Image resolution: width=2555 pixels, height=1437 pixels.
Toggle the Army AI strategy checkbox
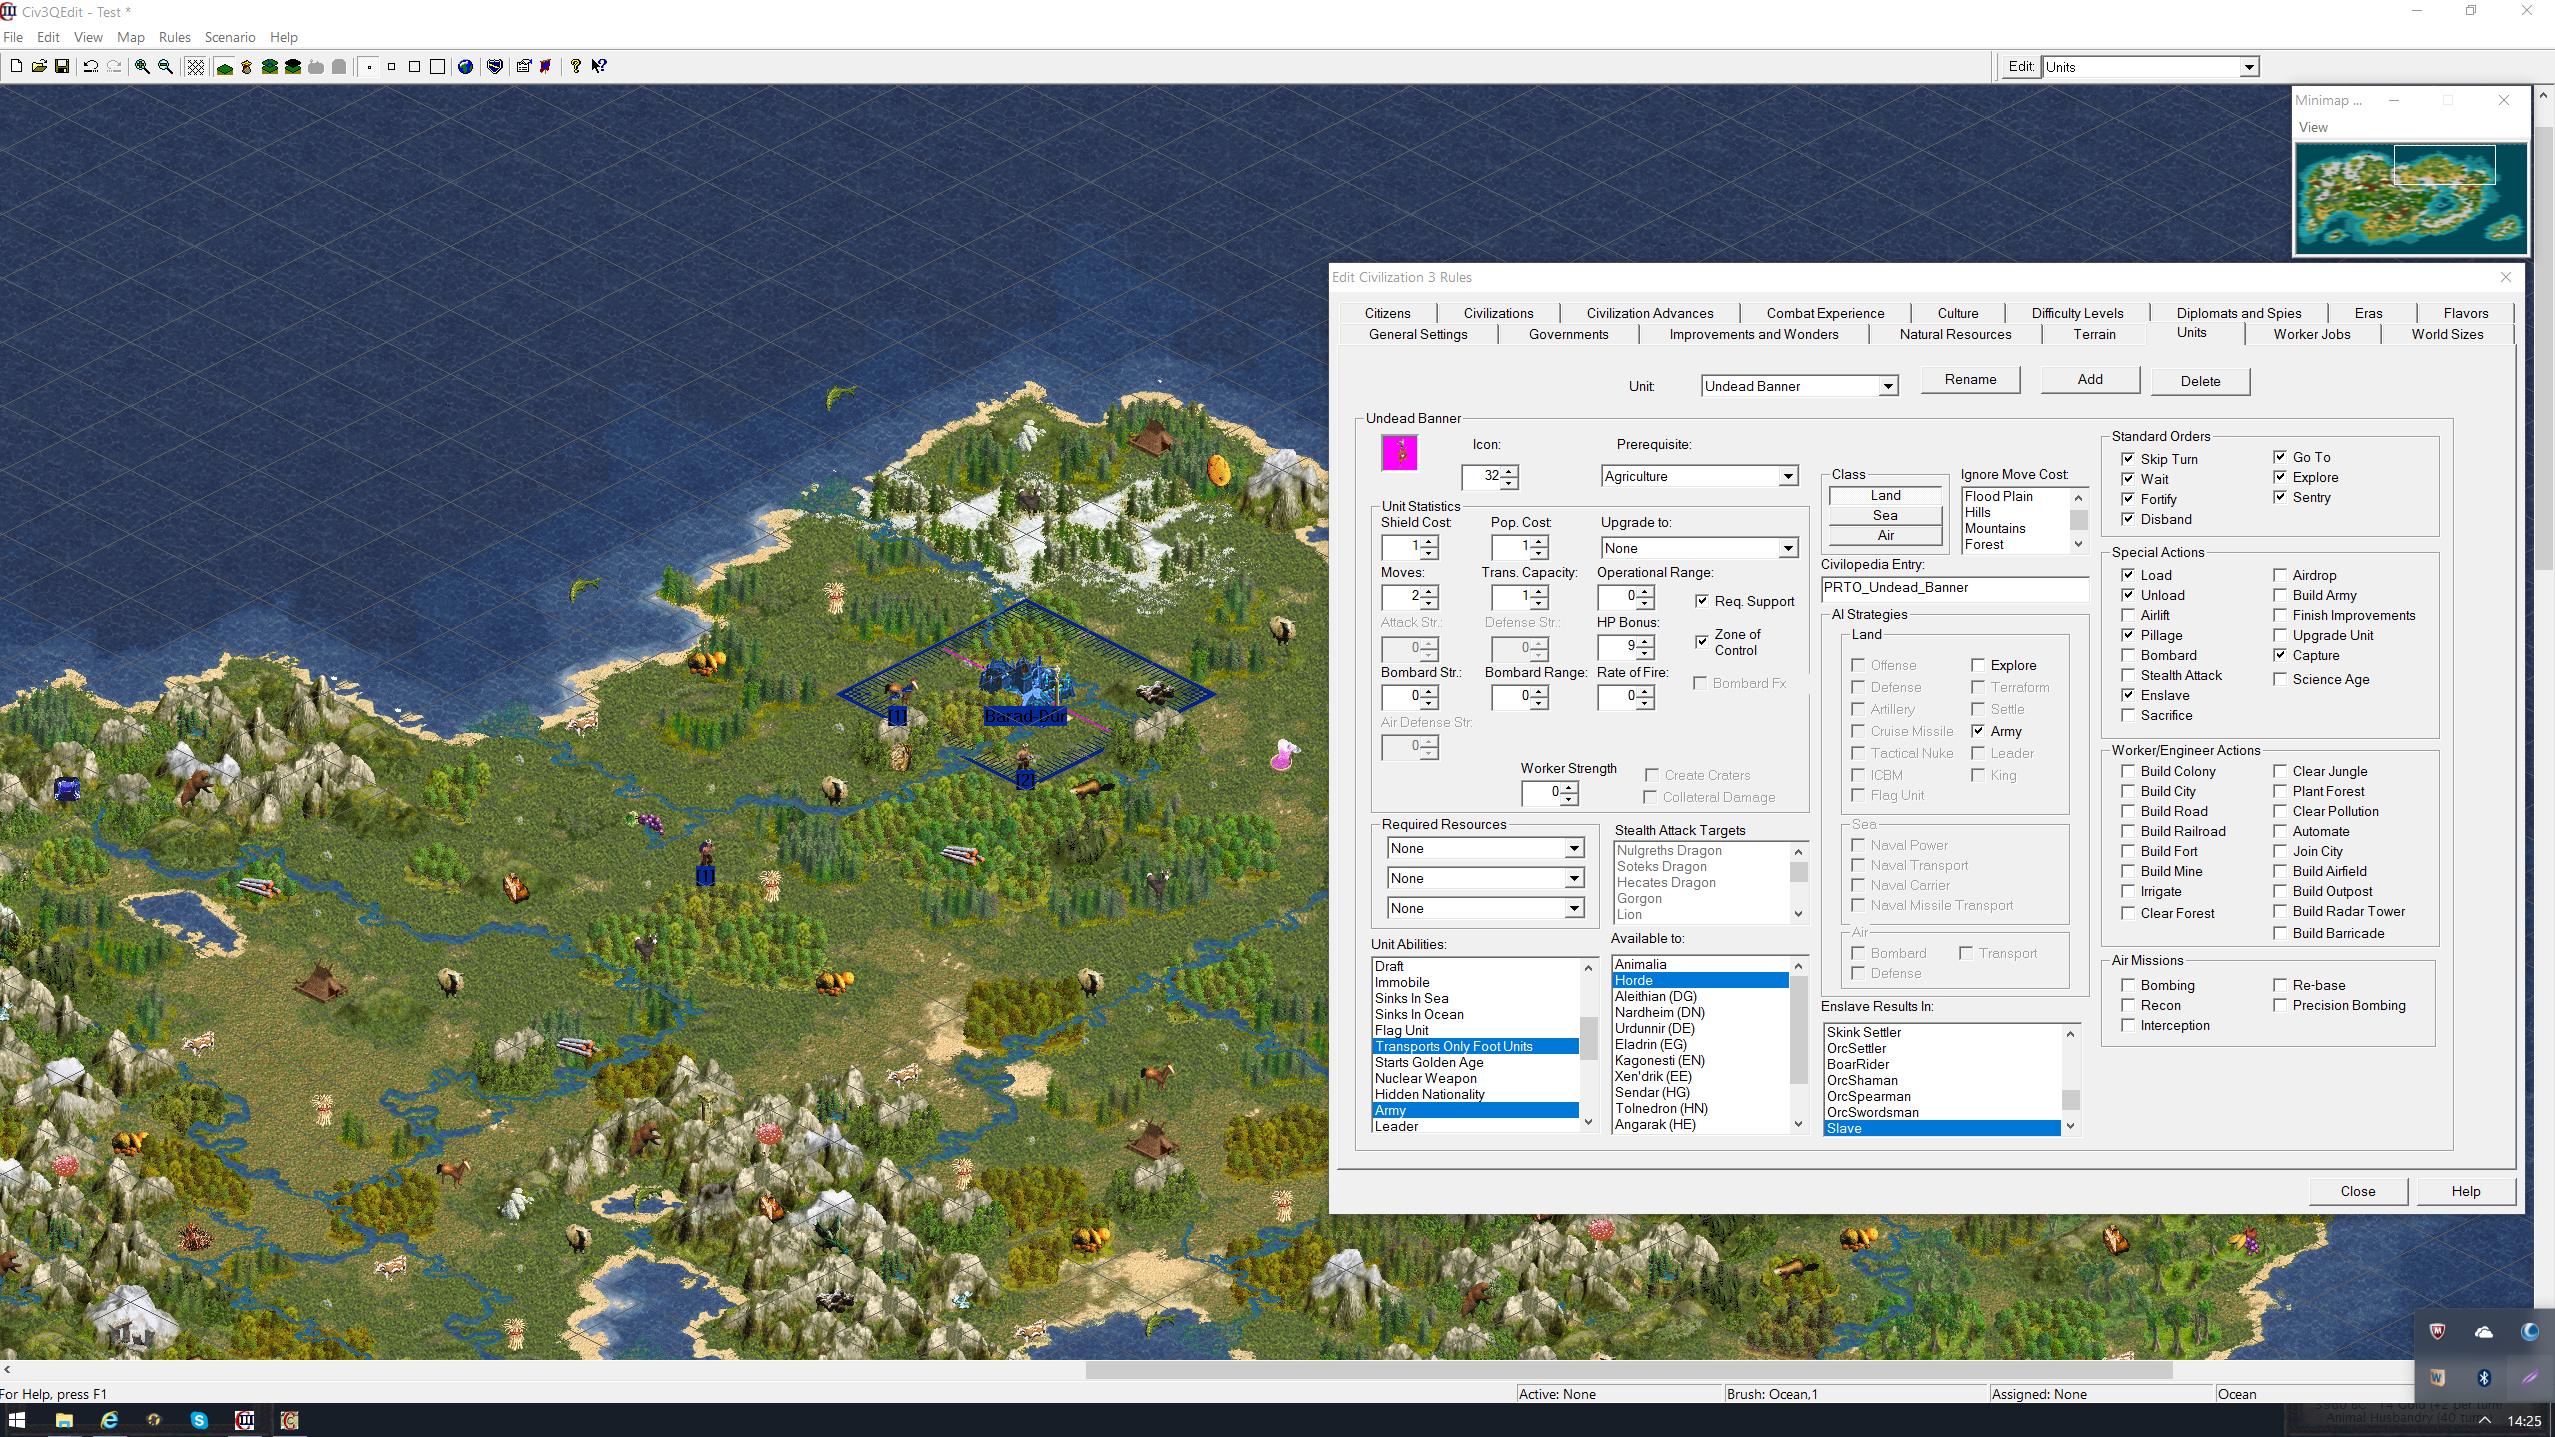[1977, 731]
